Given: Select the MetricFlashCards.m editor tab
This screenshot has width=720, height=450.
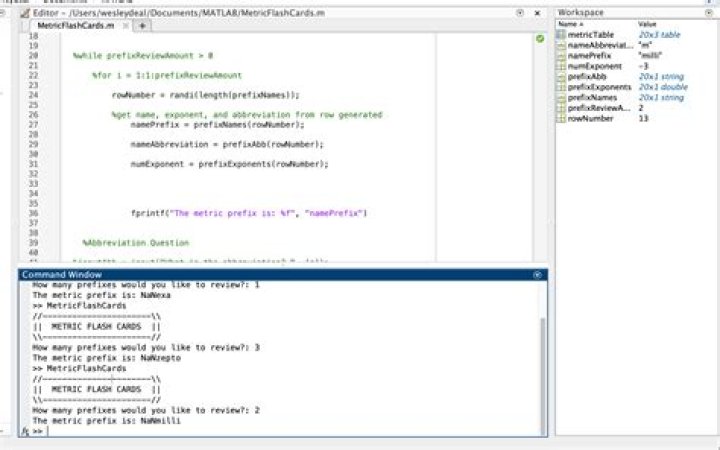Looking at the screenshot, I should (76, 26).
